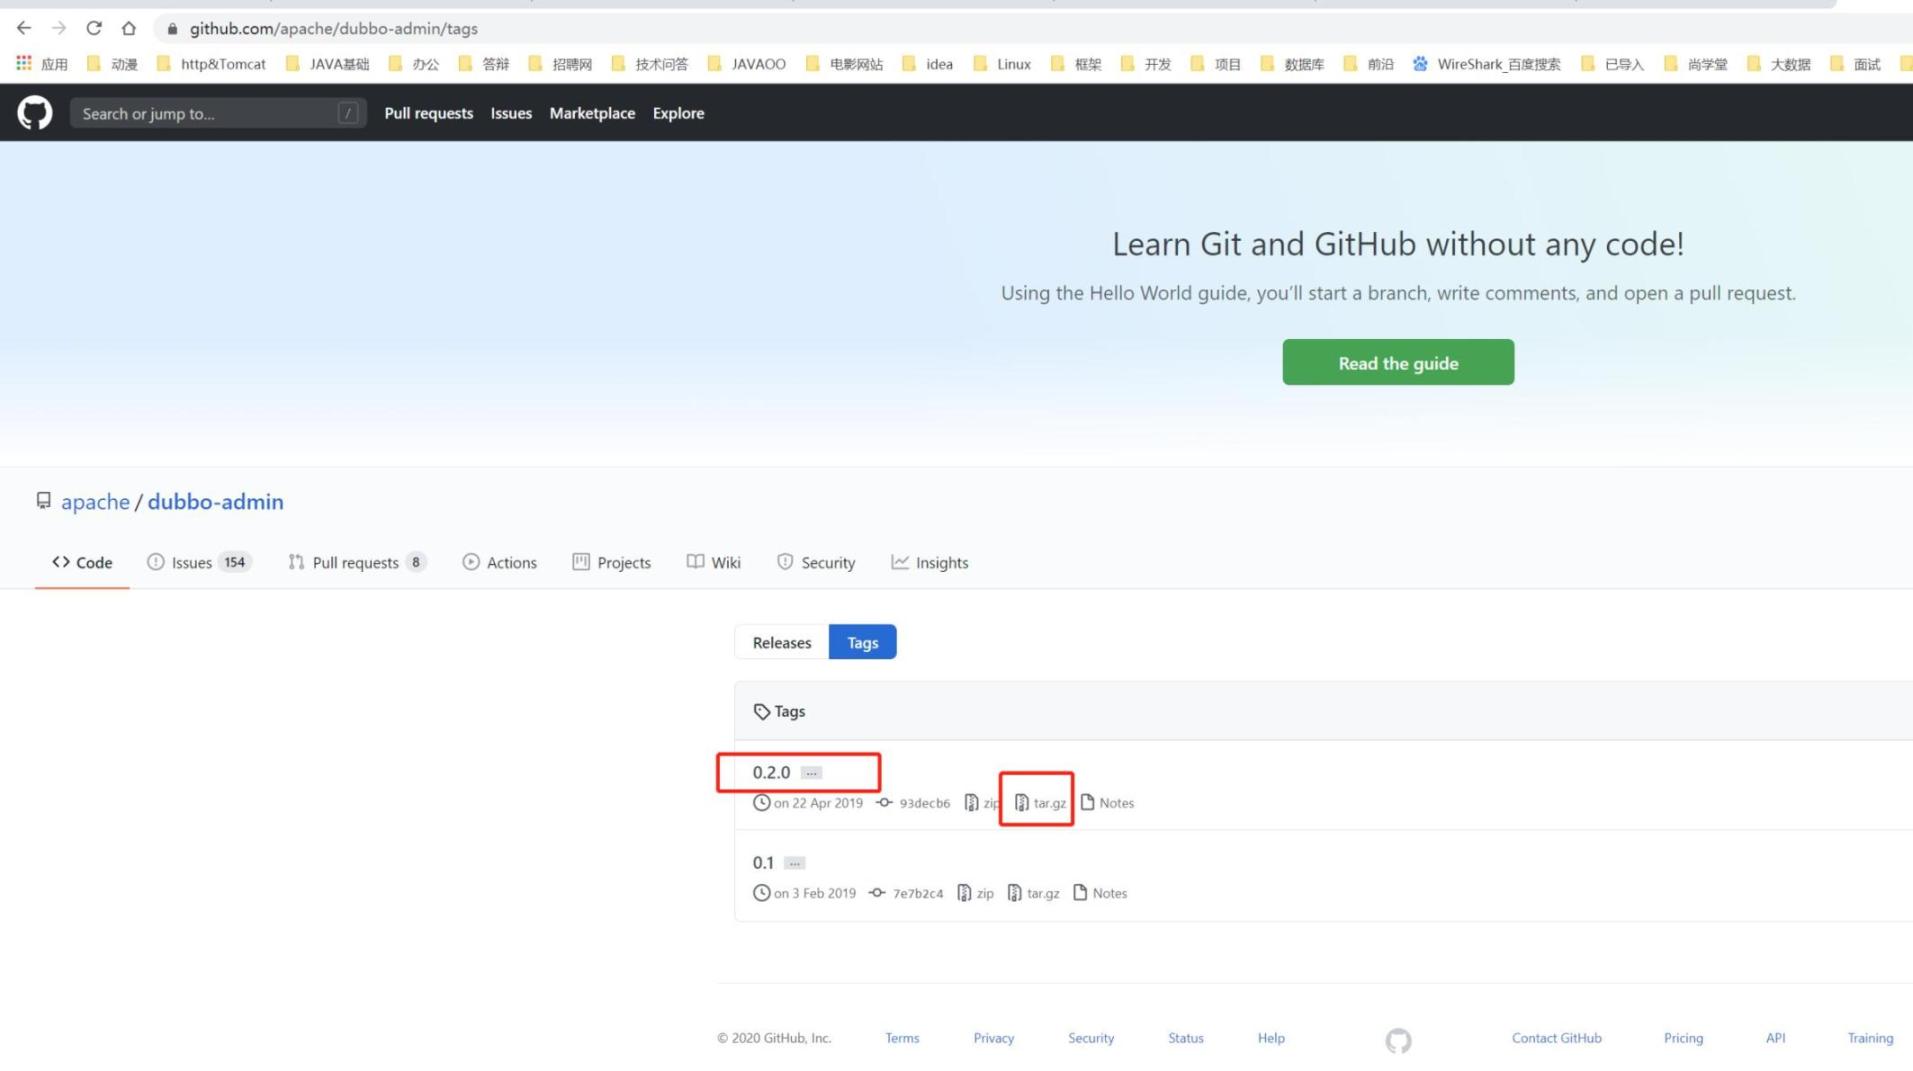Go to browser home page icon
Viewport: 1913px width, 1071px height.
(129, 28)
